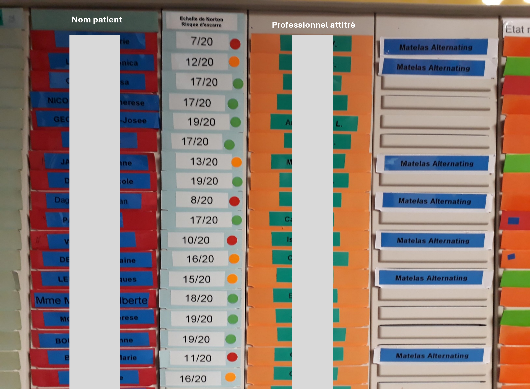Select green Etat card in 12/20 row

[517, 67]
